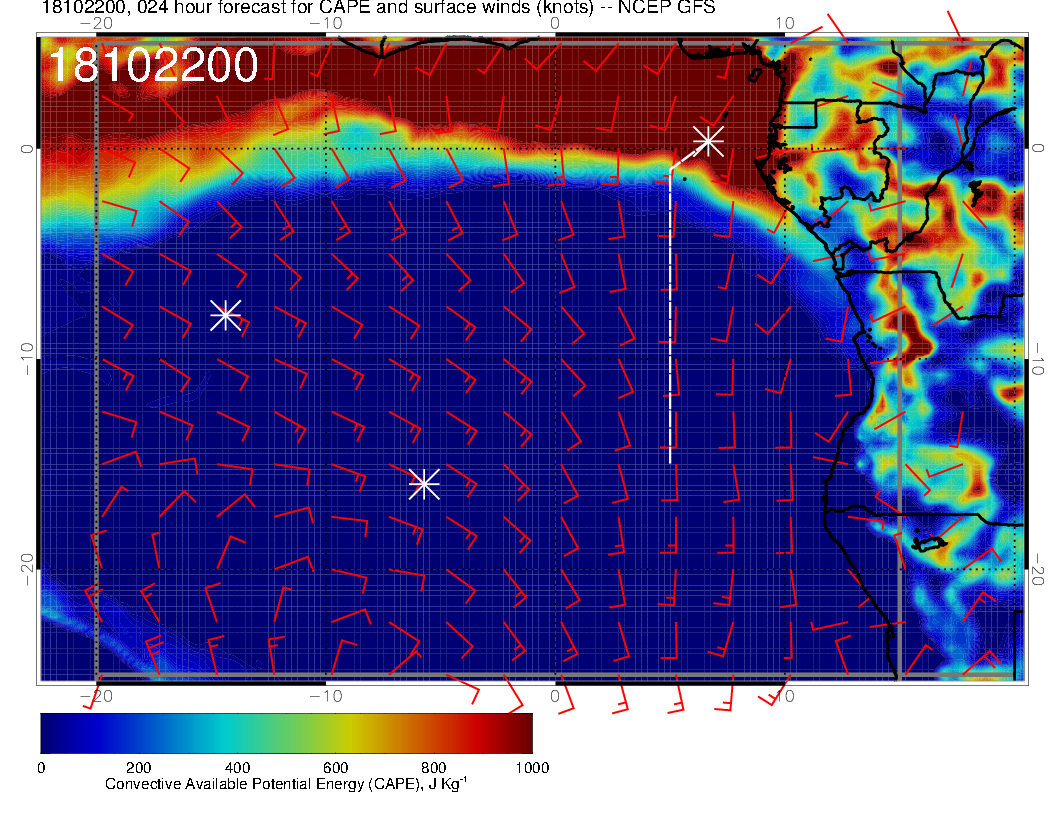Click the bottom-most white asterisk marker
This screenshot has width=1056, height=816.
click(424, 484)
